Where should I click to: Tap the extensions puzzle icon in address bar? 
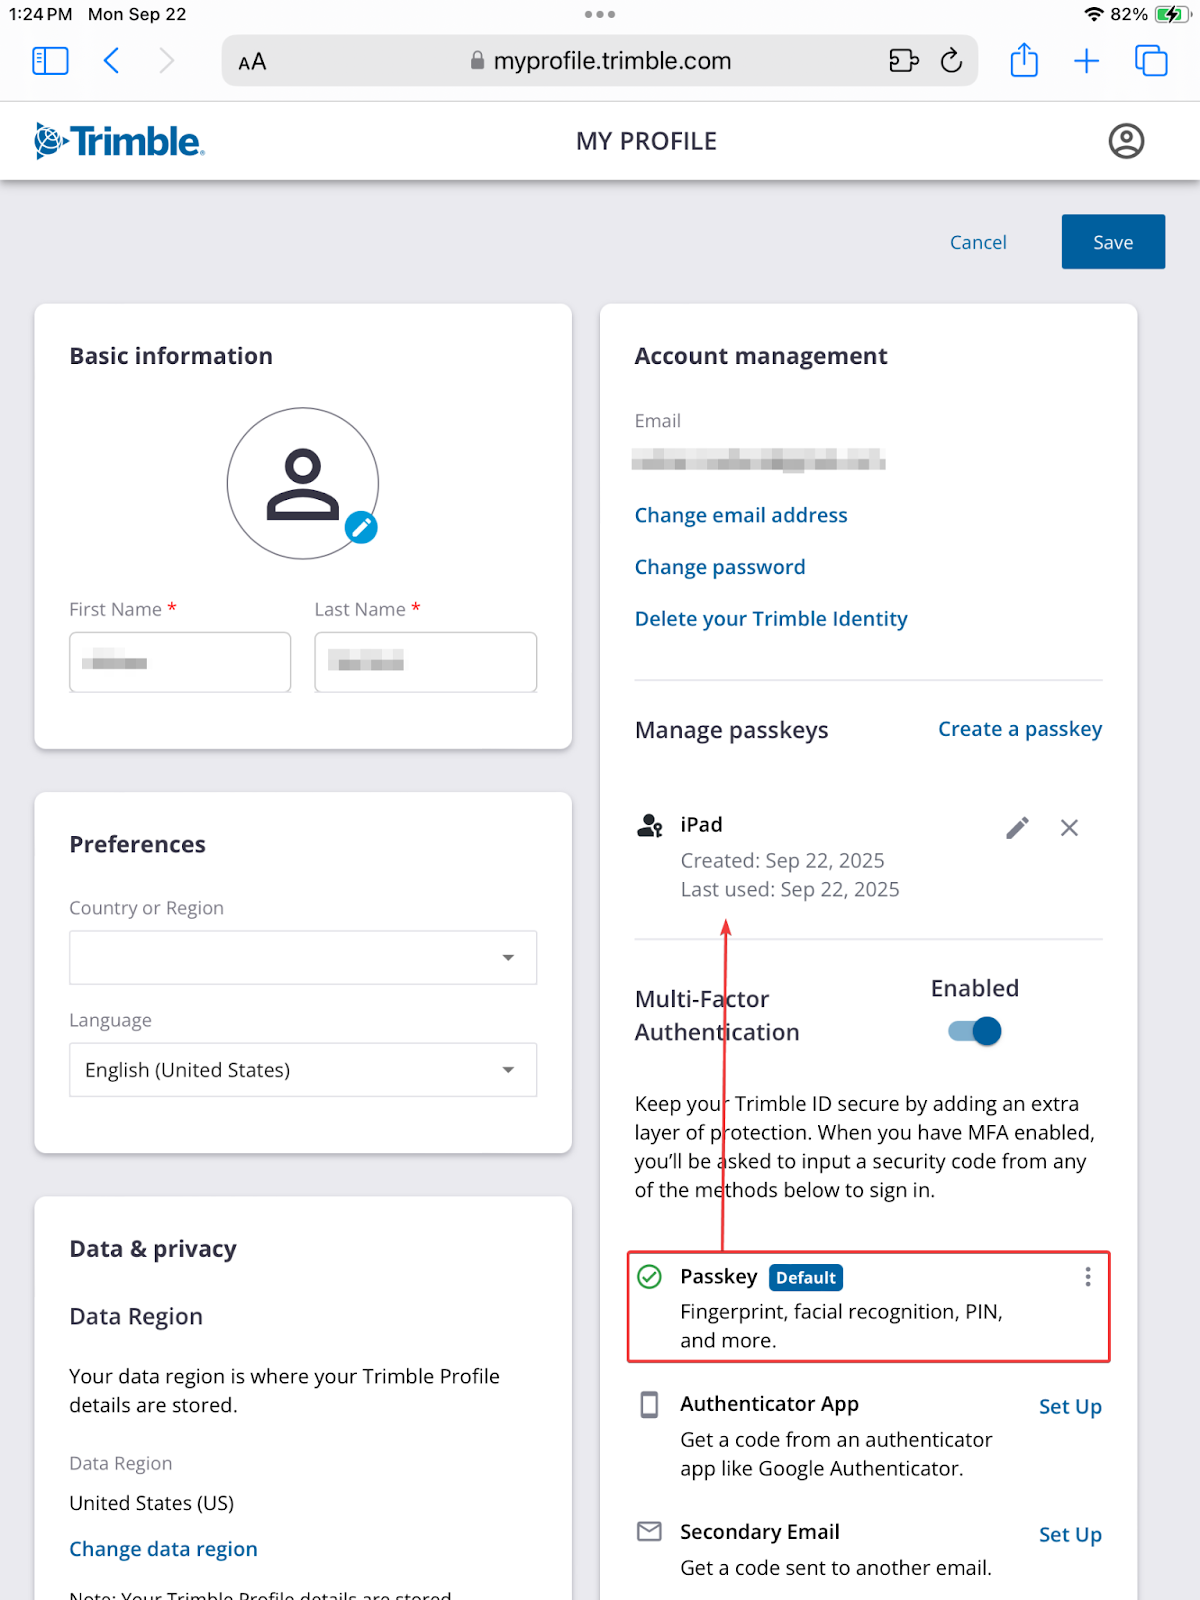click(x=903, y=61)
